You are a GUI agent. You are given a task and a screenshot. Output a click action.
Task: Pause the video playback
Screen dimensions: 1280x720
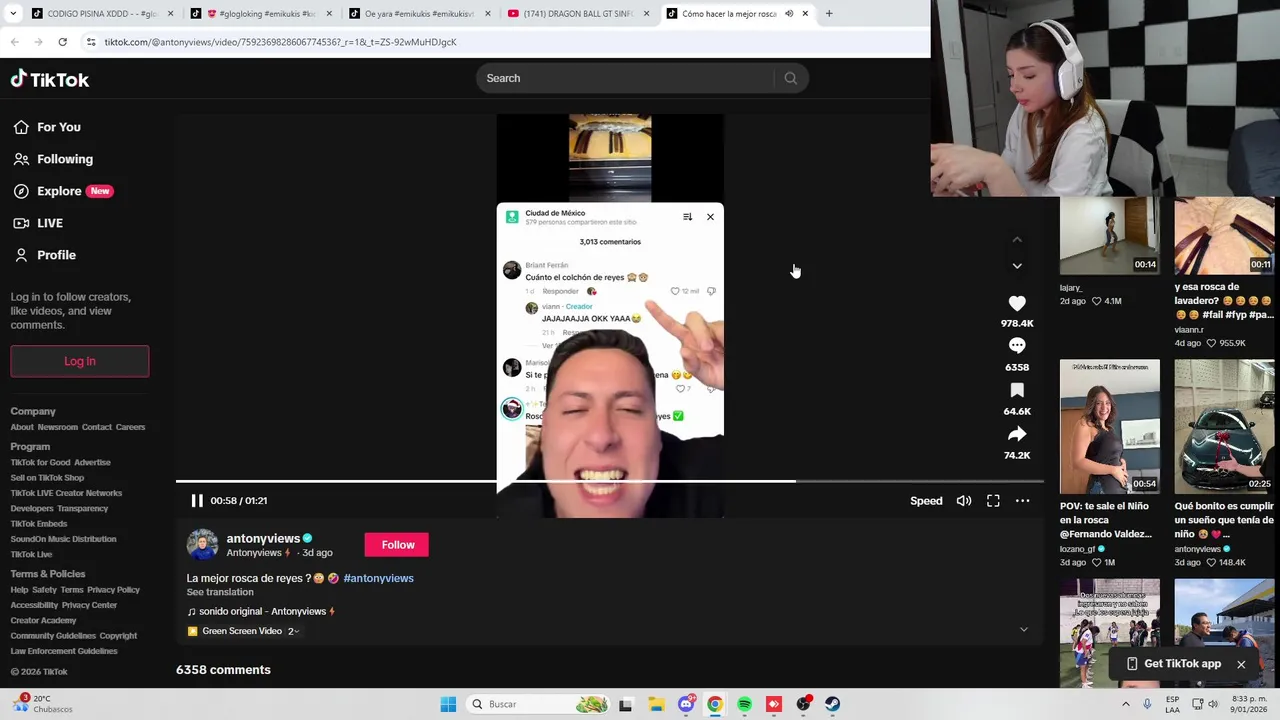click(x=197, y=501)
